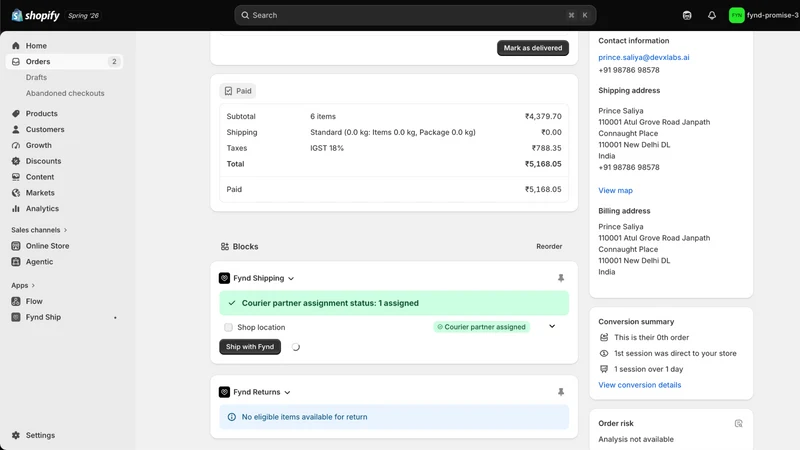Click the Search field
Screen dimensions: 800x450
[x=415, y=15]
